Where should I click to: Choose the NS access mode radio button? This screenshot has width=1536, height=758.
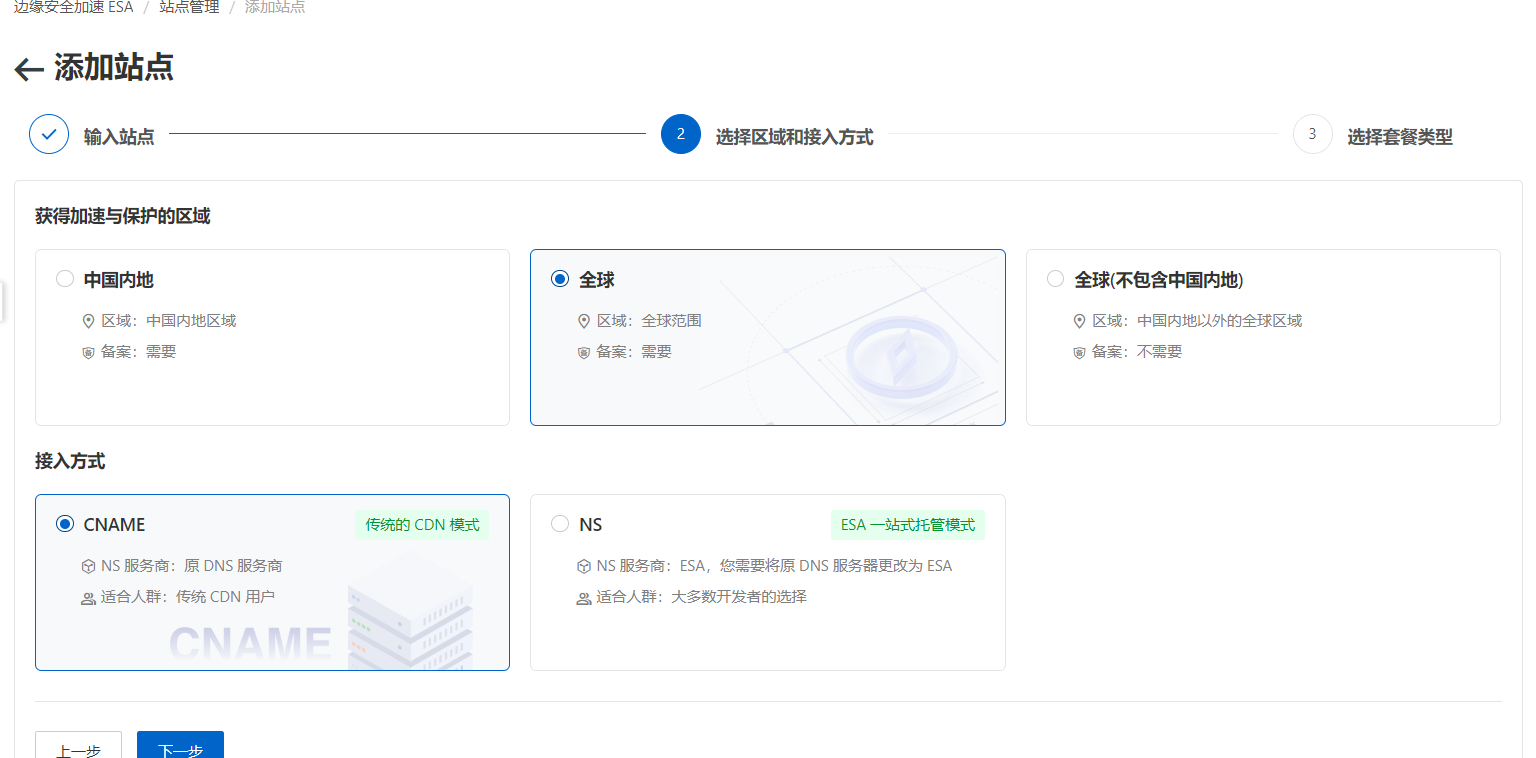tap(559, 524)
